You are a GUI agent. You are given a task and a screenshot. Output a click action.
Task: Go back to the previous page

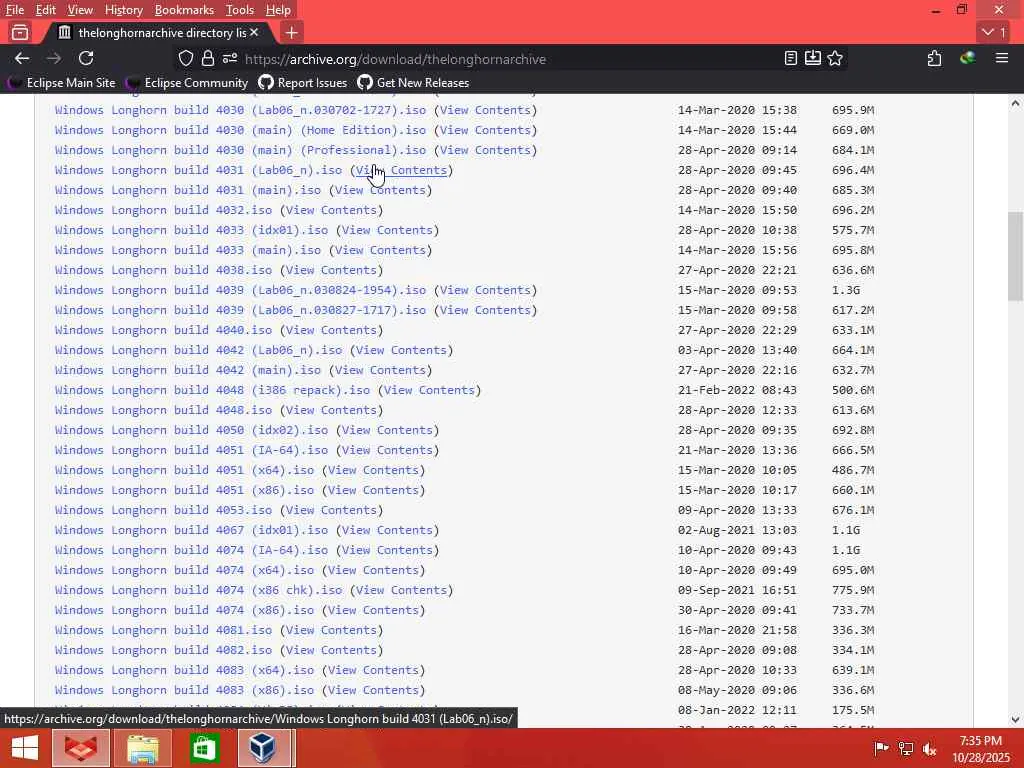(22, 59)
